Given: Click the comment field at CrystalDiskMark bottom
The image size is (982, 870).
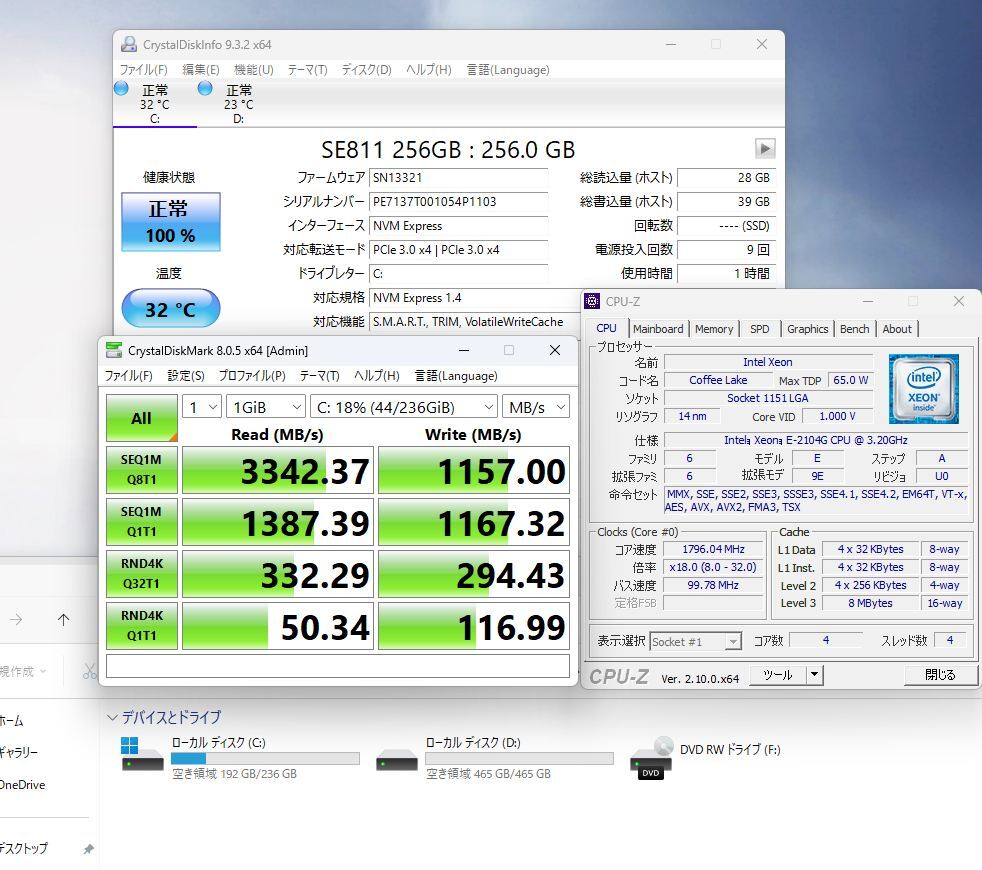Looking at the screenshot, I should coord(338,666).
